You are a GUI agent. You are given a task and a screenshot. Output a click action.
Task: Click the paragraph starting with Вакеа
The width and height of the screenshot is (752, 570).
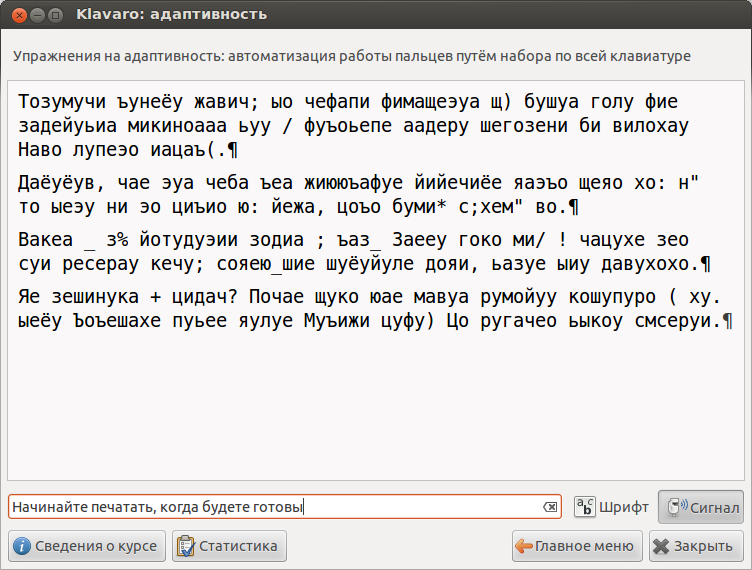(364, 251)
